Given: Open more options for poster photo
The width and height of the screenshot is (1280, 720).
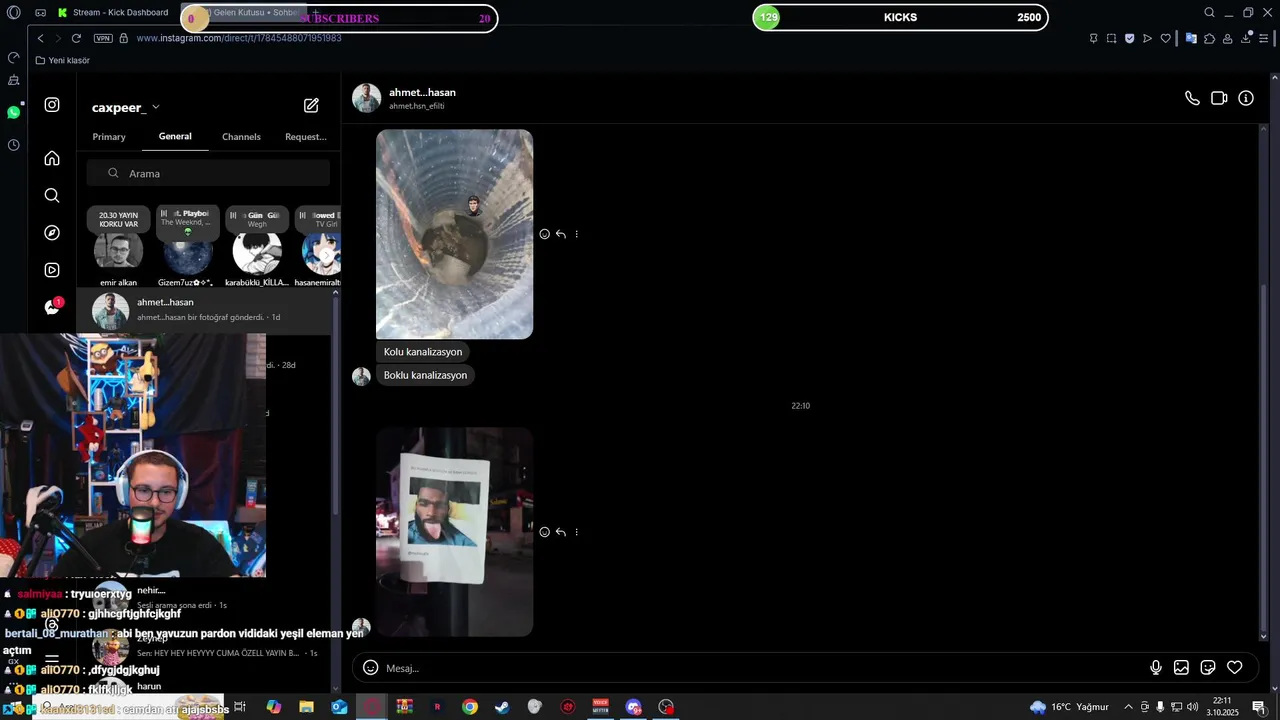Looking at the screenshot, I should (x=576, y=532).
